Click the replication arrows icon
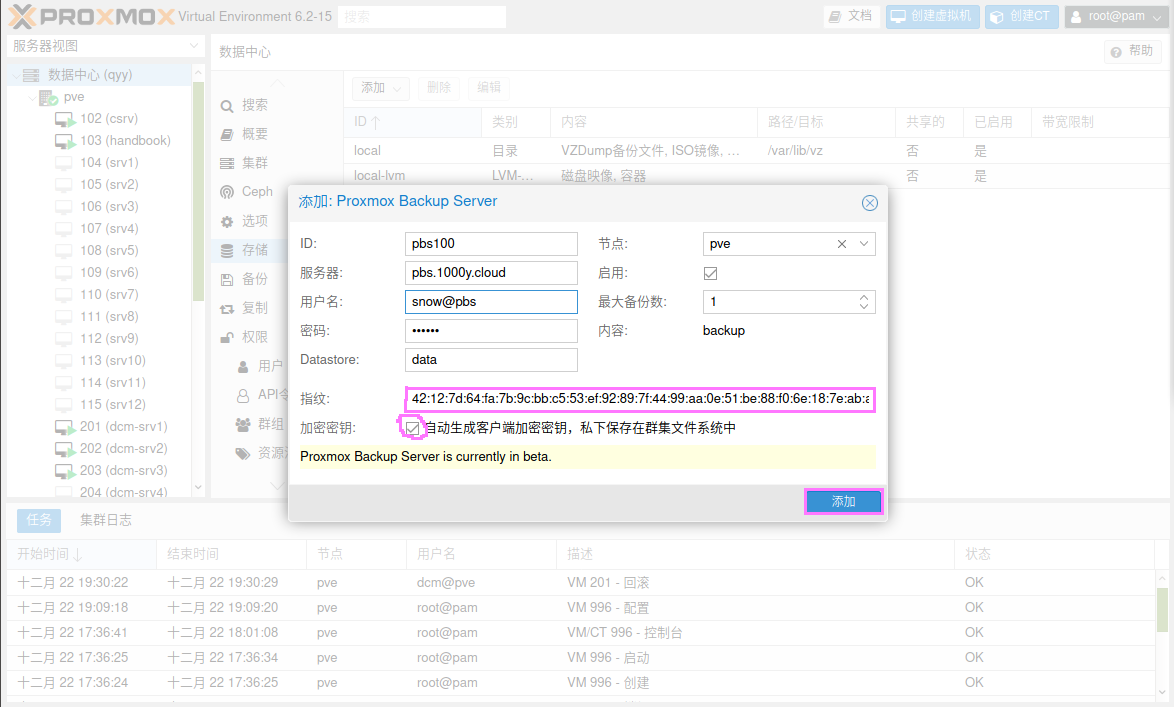This screenshot has width=1174, height=707. (x=227, y=309)
